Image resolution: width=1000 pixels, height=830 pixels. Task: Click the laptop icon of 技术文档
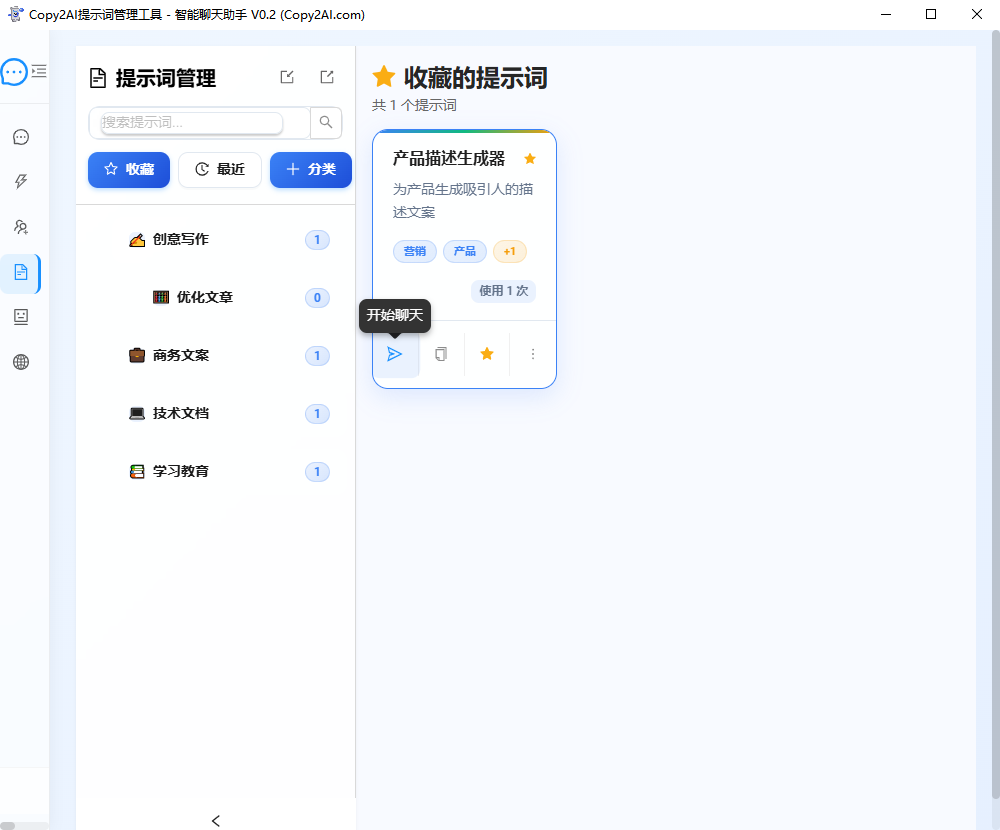point(137,413)
